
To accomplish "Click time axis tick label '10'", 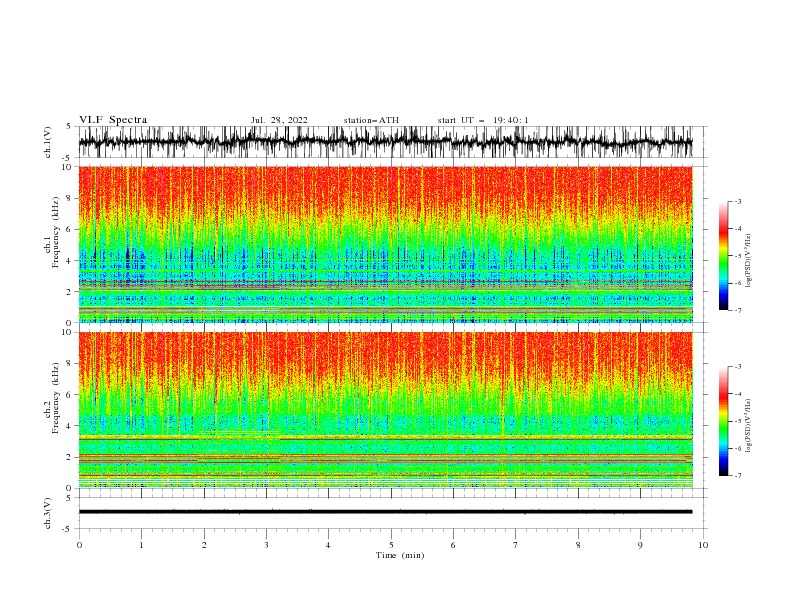I will pos(703,545).
